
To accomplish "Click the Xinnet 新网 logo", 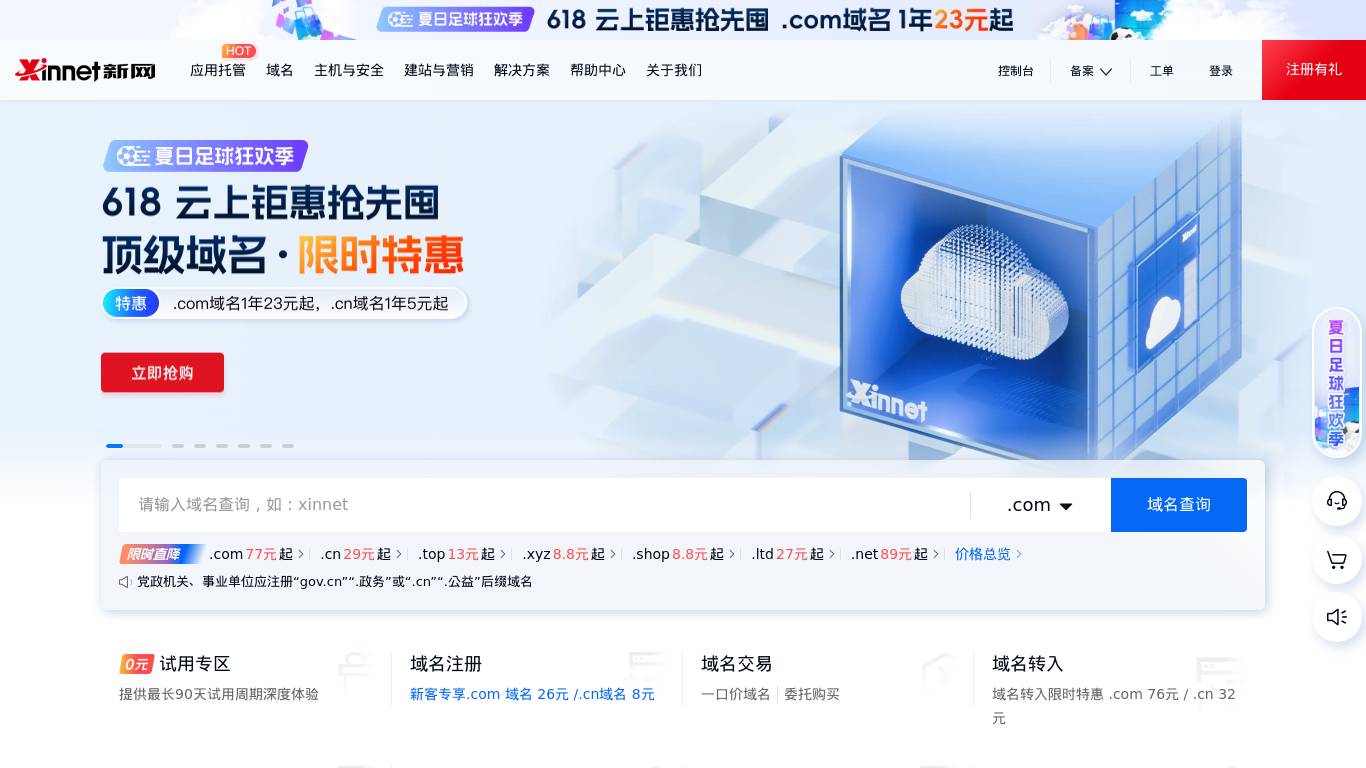I will [85, 70].
